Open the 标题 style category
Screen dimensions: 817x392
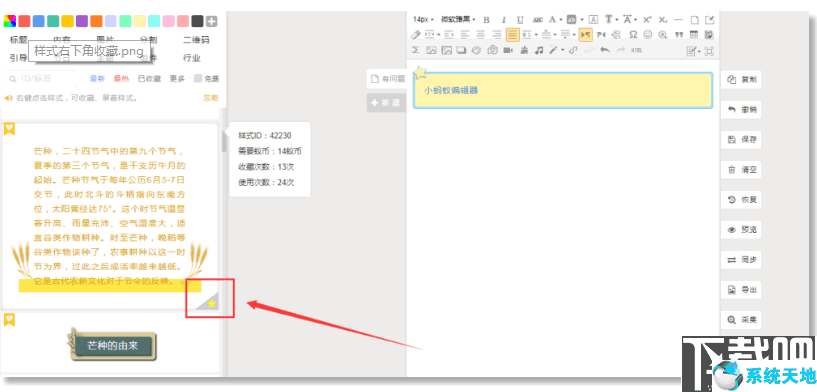point(18,40)
